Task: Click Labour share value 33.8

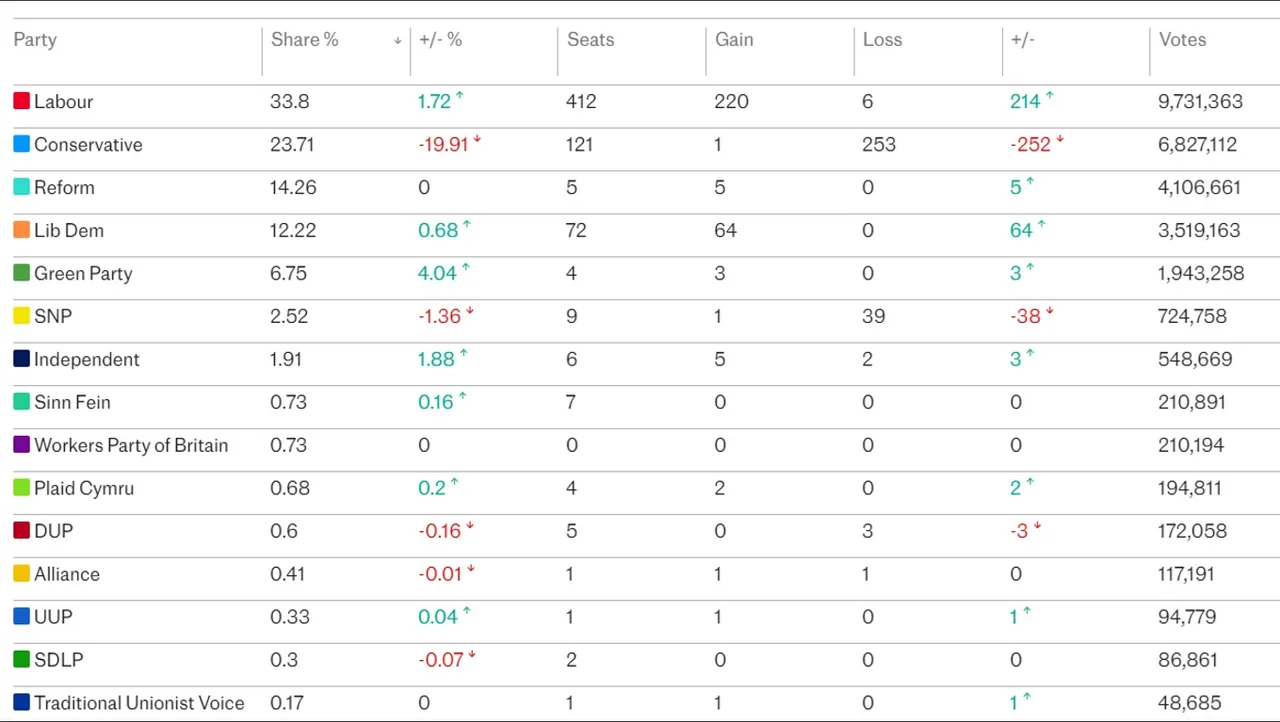Action: pyautogui.click(x=289, y=102)
